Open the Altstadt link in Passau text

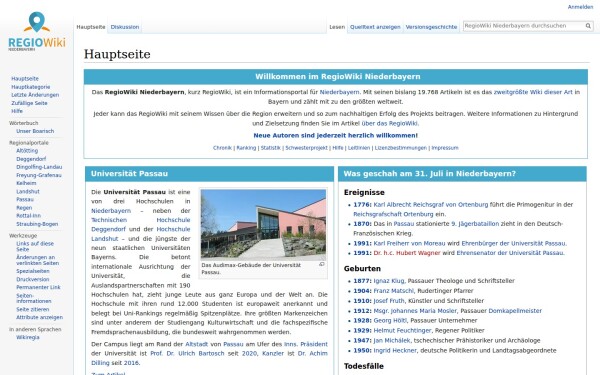click(197, 344)
